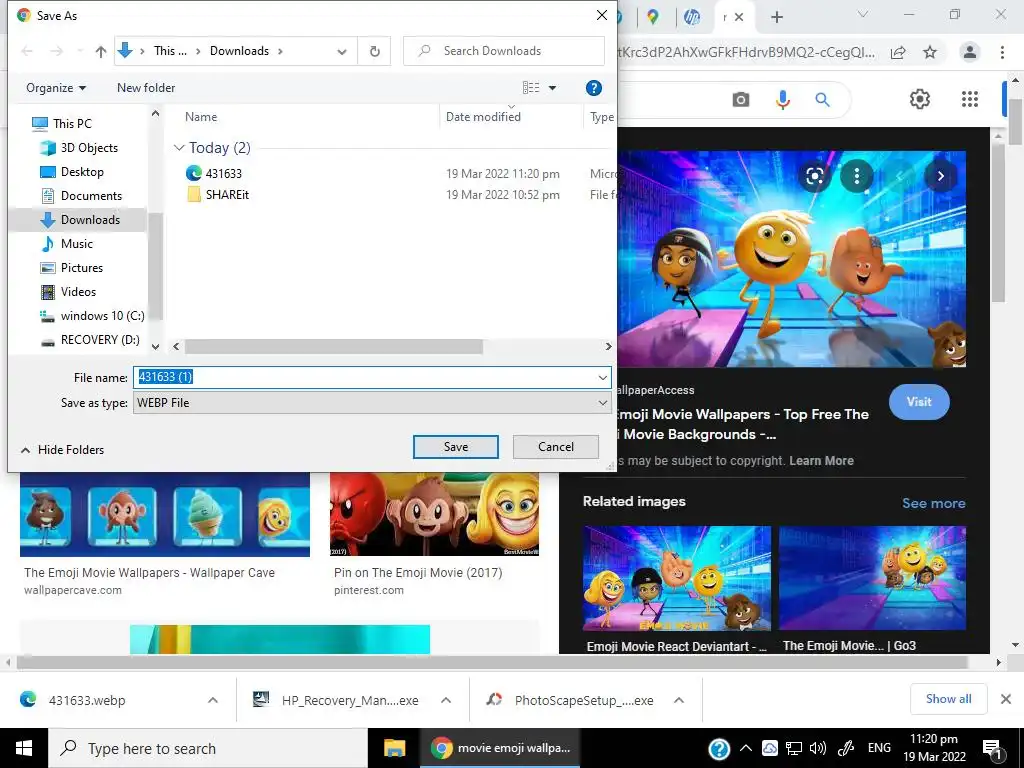Click the Chrome share page icon
The image size is (1024, 768).
point(899,53)
